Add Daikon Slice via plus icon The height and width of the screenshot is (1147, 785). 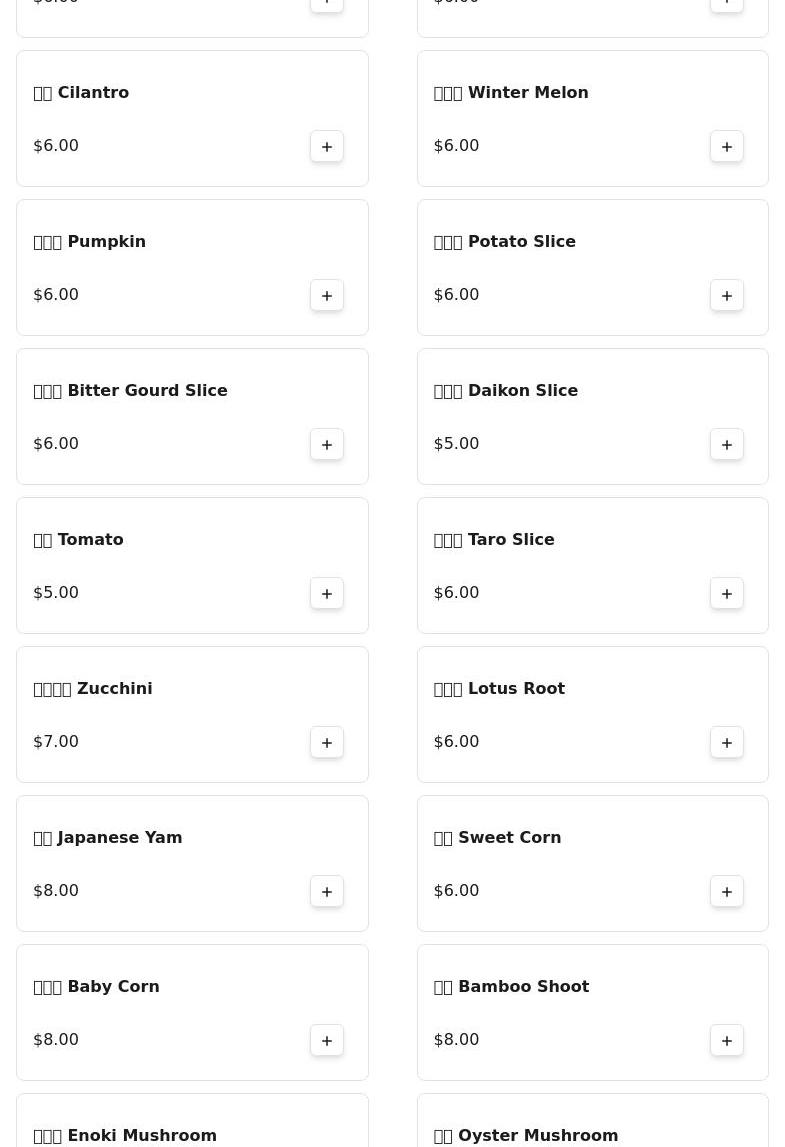pos(726,445)
